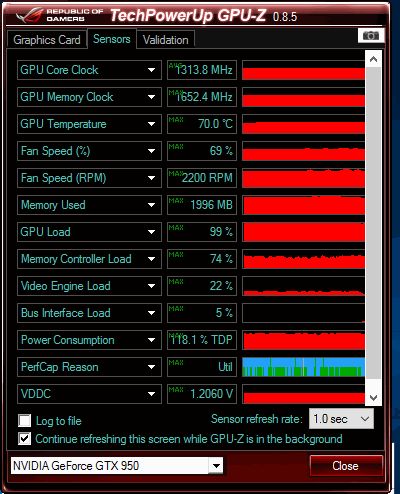Click the 118.1 % TDP reading
400x494 pixels.
[202, 340]
